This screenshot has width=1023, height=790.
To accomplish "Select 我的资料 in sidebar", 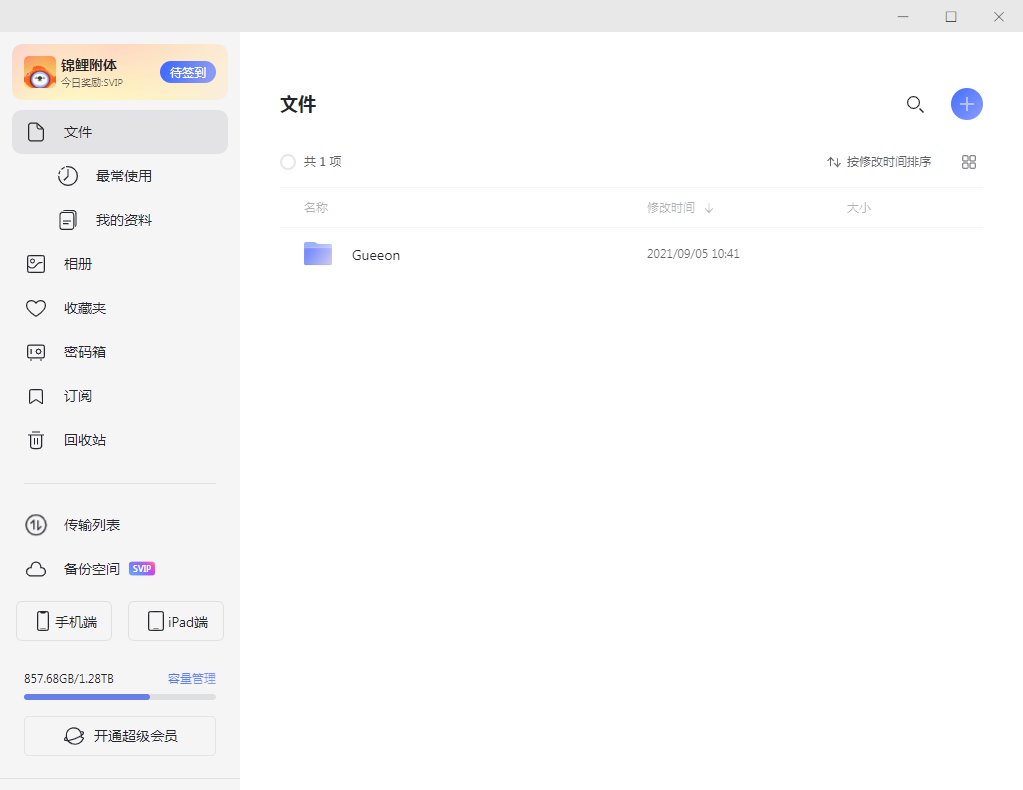I will tap(123, 220).
